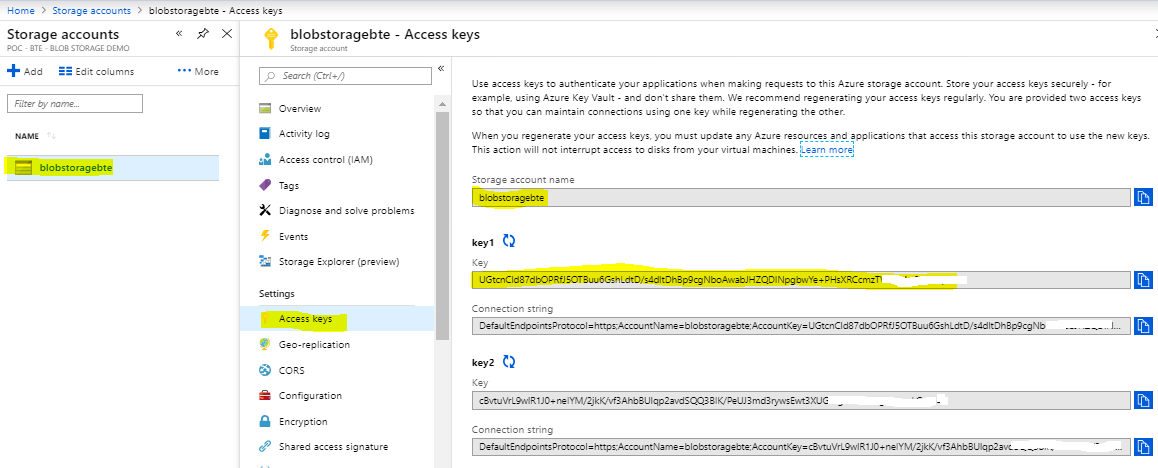Copy the key1 connection string
This screenshot has width=1158, height=468.
tap(1143, 326)
